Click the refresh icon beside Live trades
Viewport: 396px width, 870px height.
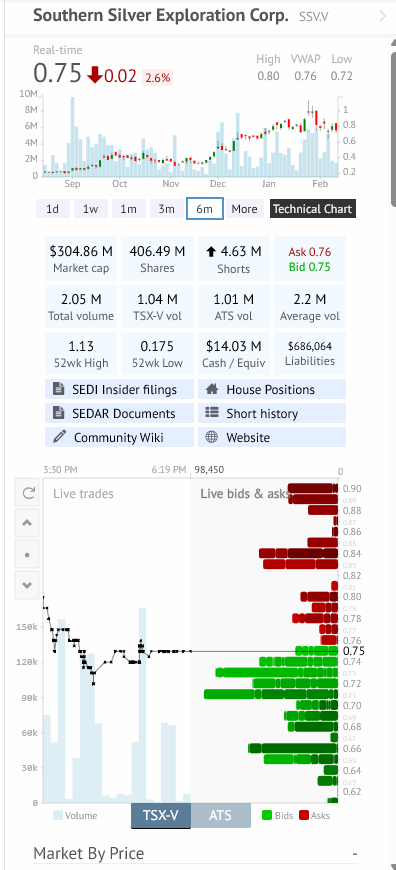pyautogui.click(x=27, y=493)
